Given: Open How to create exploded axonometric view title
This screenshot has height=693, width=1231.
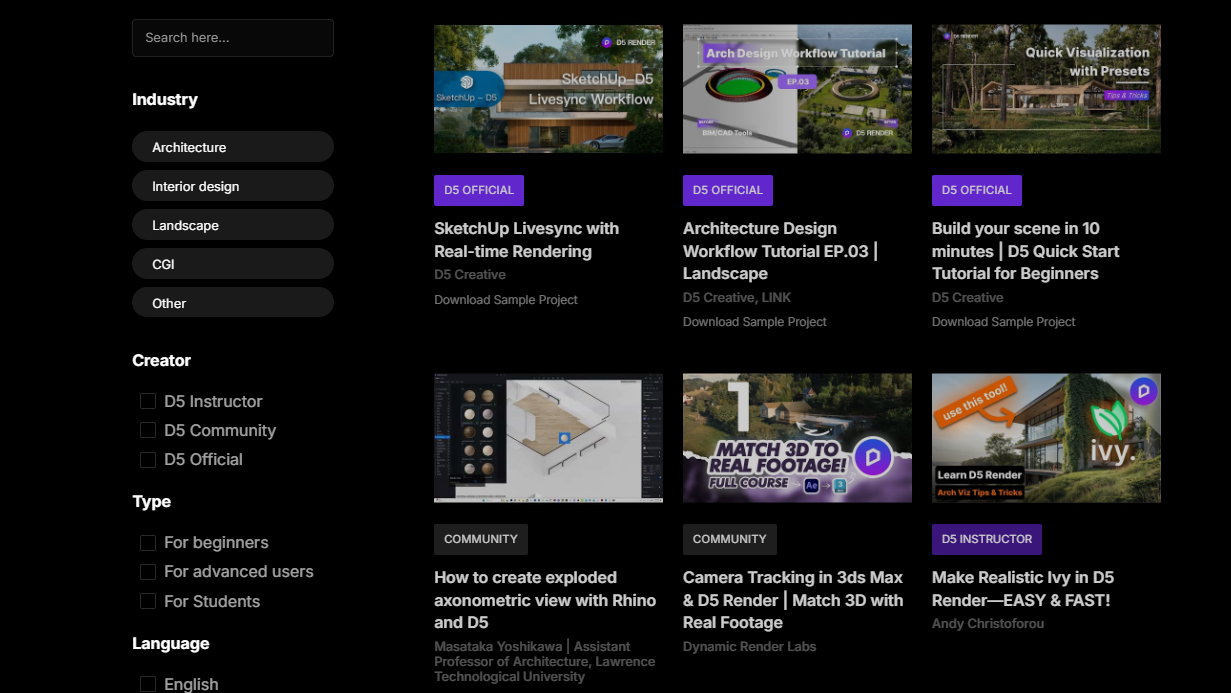Looking at the screenshot, I should pyautogui.click(x=545, y=600).
